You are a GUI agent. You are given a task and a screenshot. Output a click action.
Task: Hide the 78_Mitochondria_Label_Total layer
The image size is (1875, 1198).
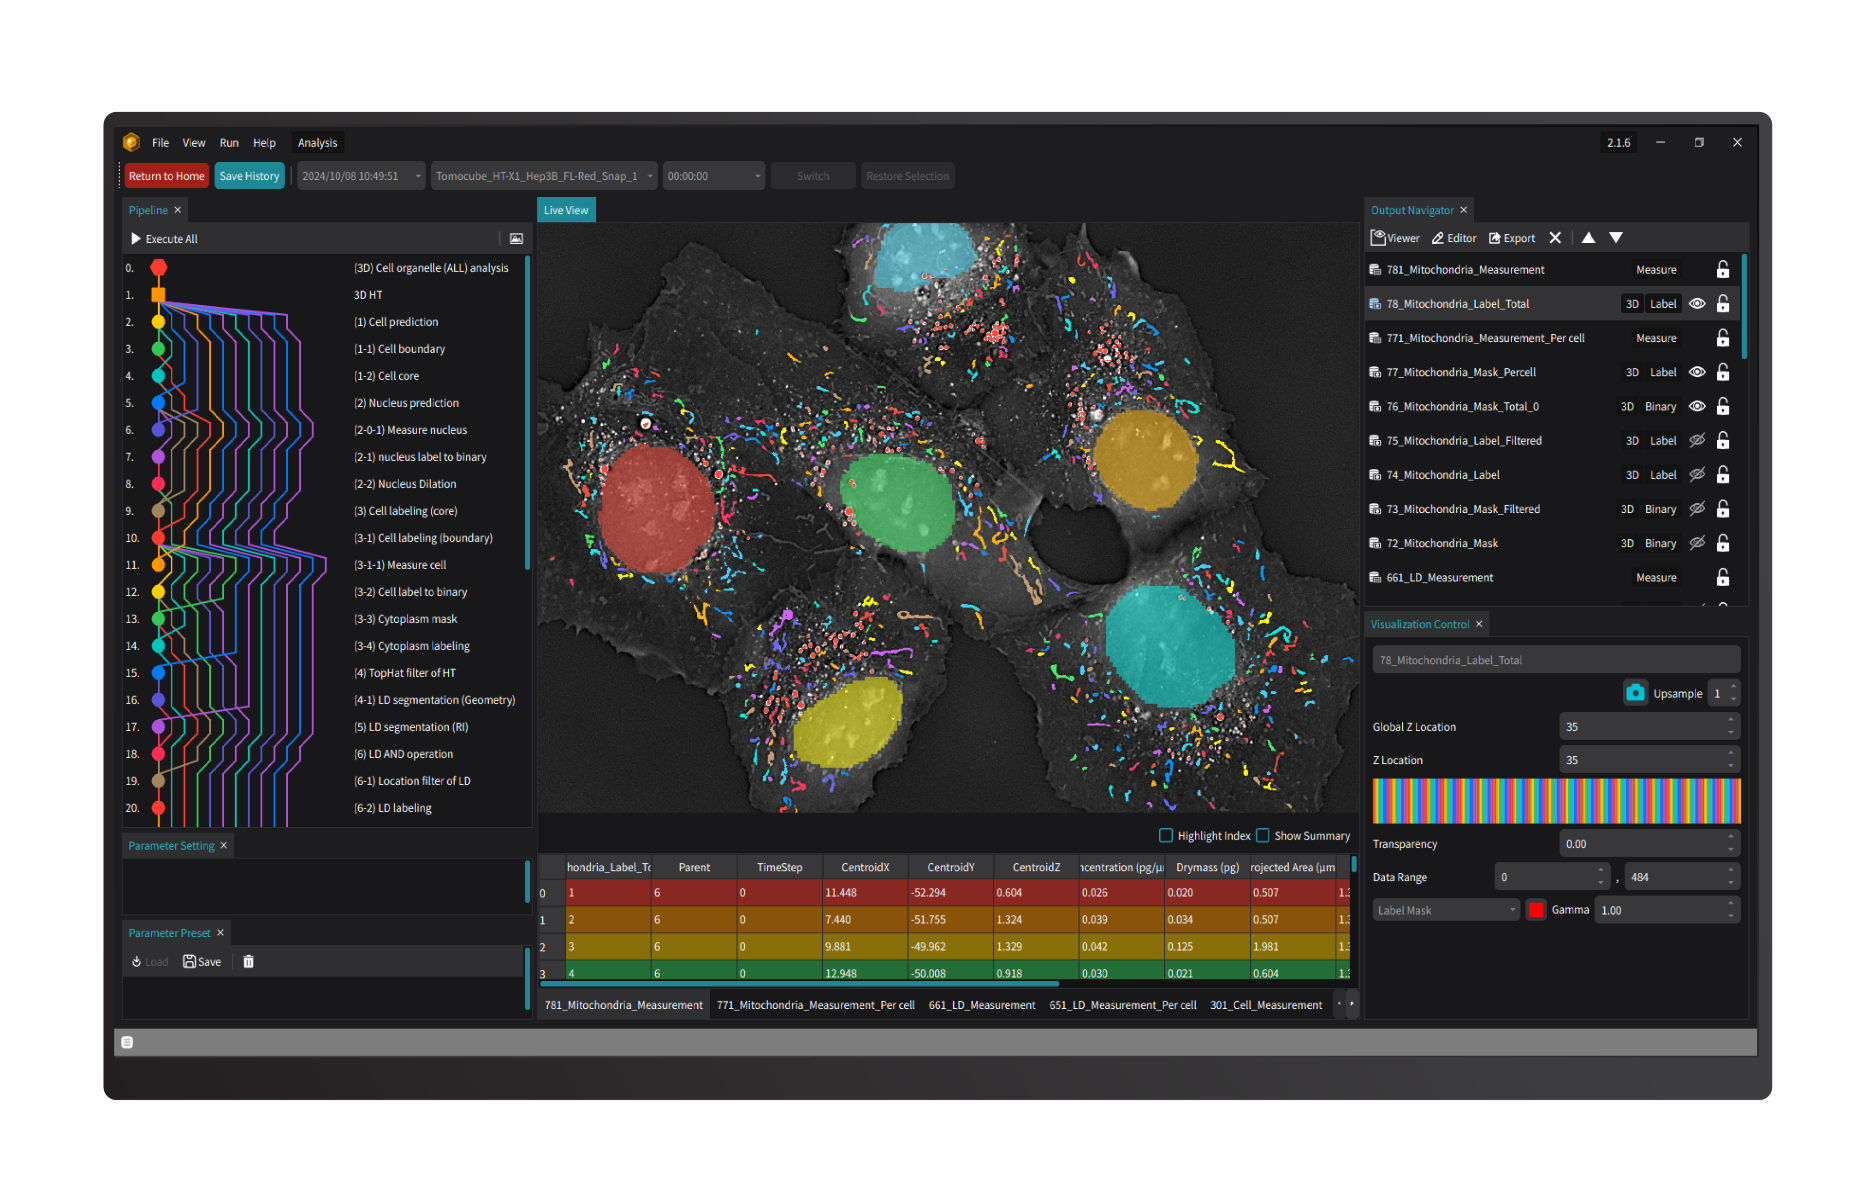pos(1697,304)
